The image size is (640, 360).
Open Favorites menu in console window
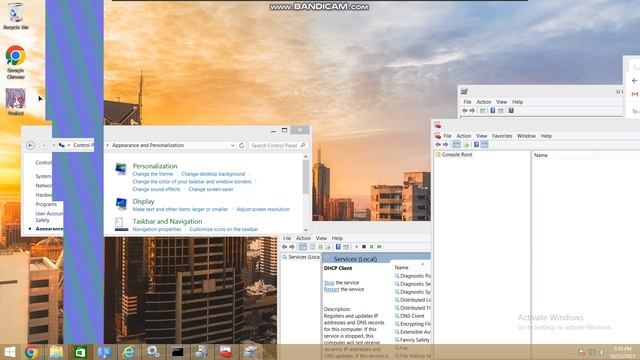pyautogui.click(x=502, y=136)
